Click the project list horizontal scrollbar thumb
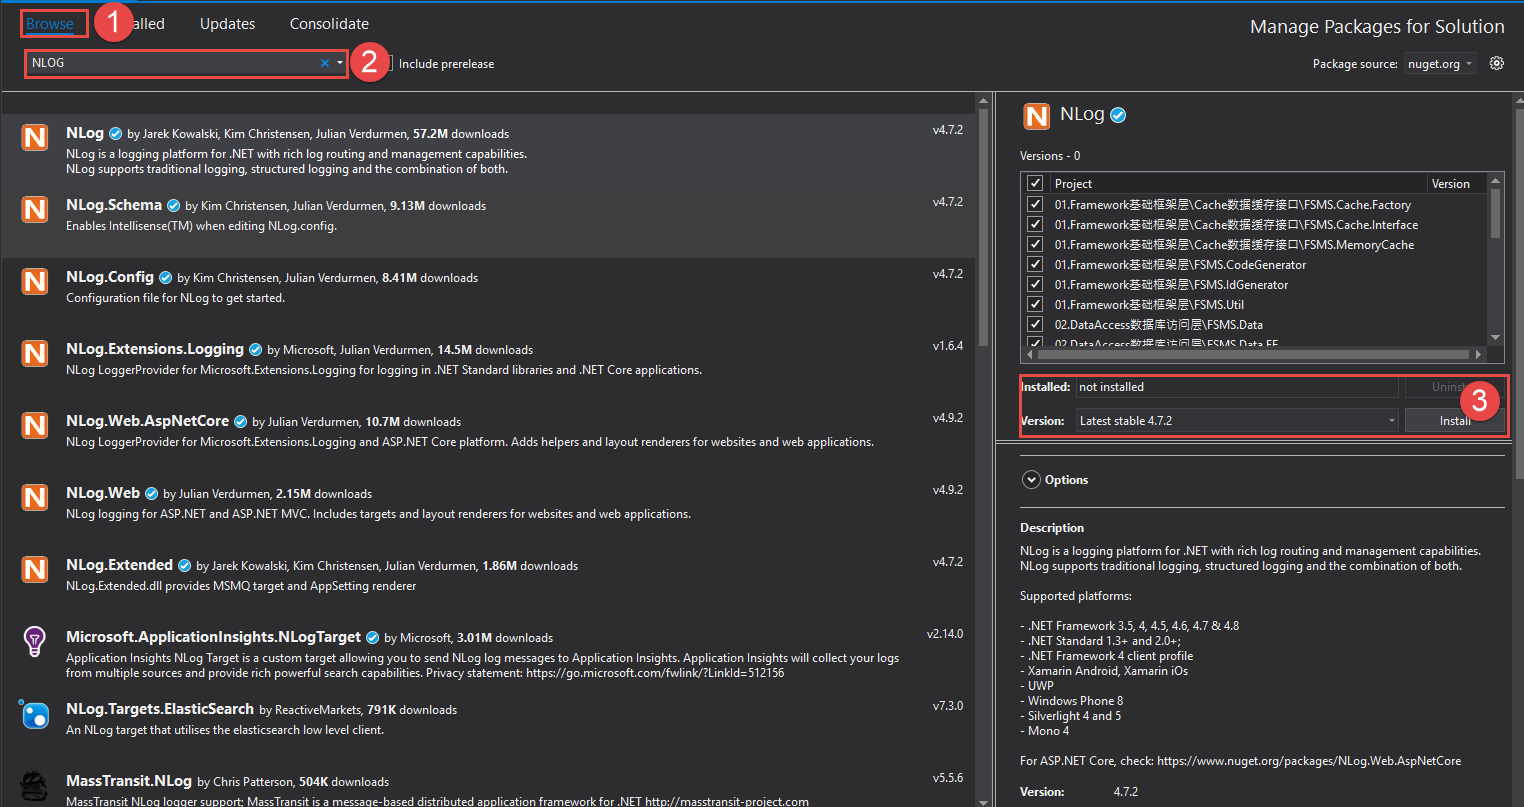 (x=1255, y=354)
